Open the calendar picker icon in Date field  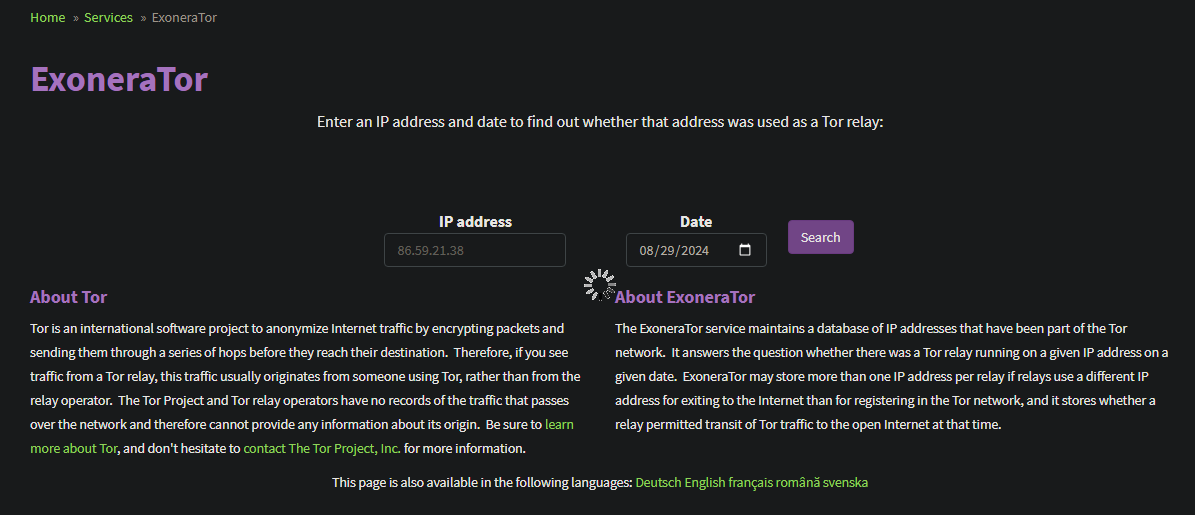click(x=745, y=250)
